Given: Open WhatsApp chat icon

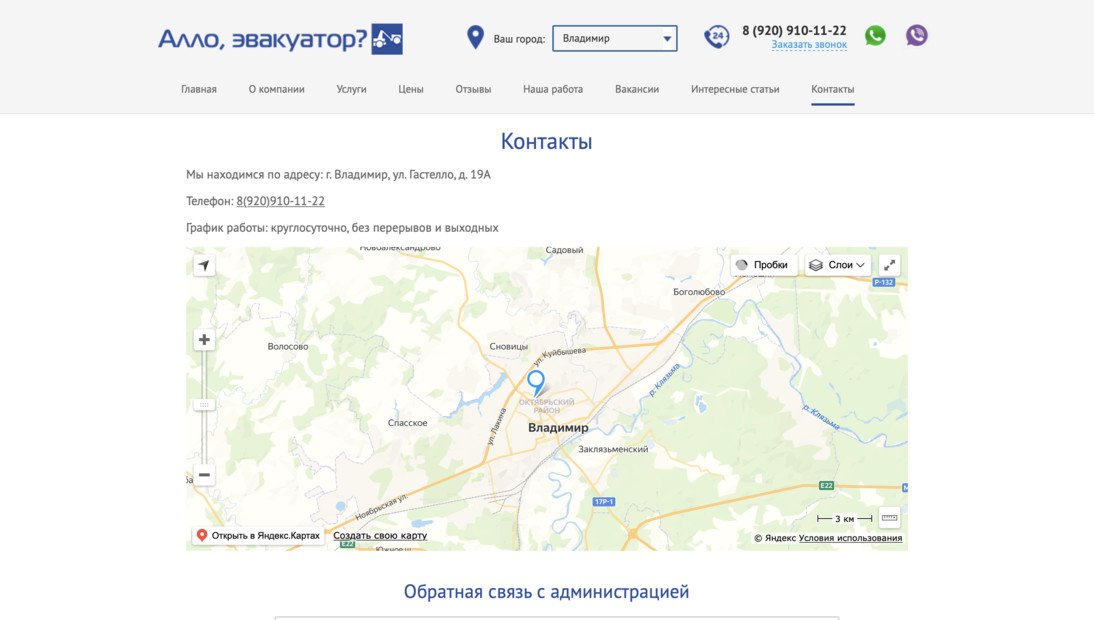Looking at the screenshot, I should click(x=875, y=36).
